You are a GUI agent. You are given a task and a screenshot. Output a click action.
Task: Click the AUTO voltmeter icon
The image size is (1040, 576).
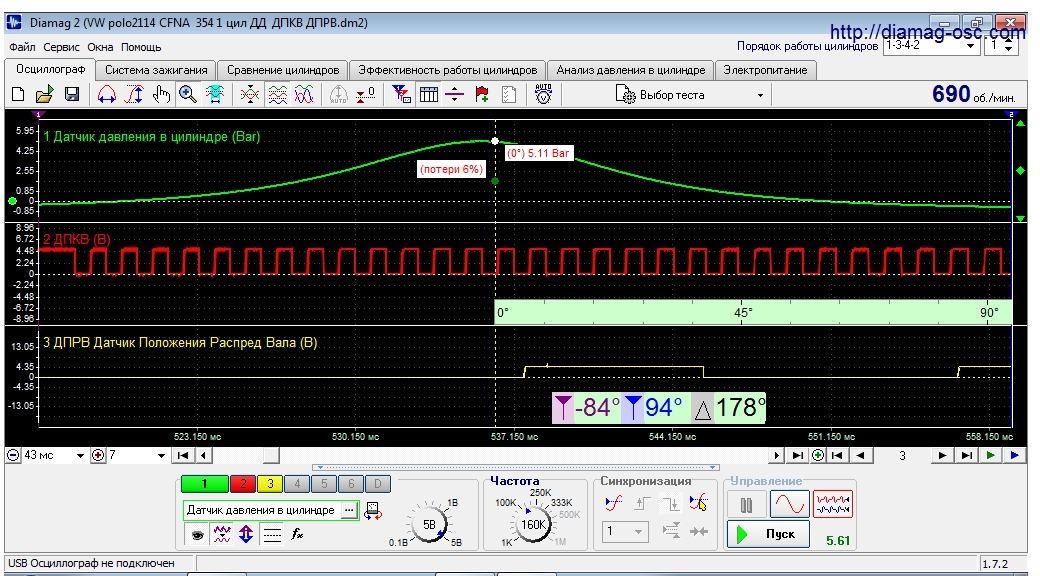click(x=543, y=94)
